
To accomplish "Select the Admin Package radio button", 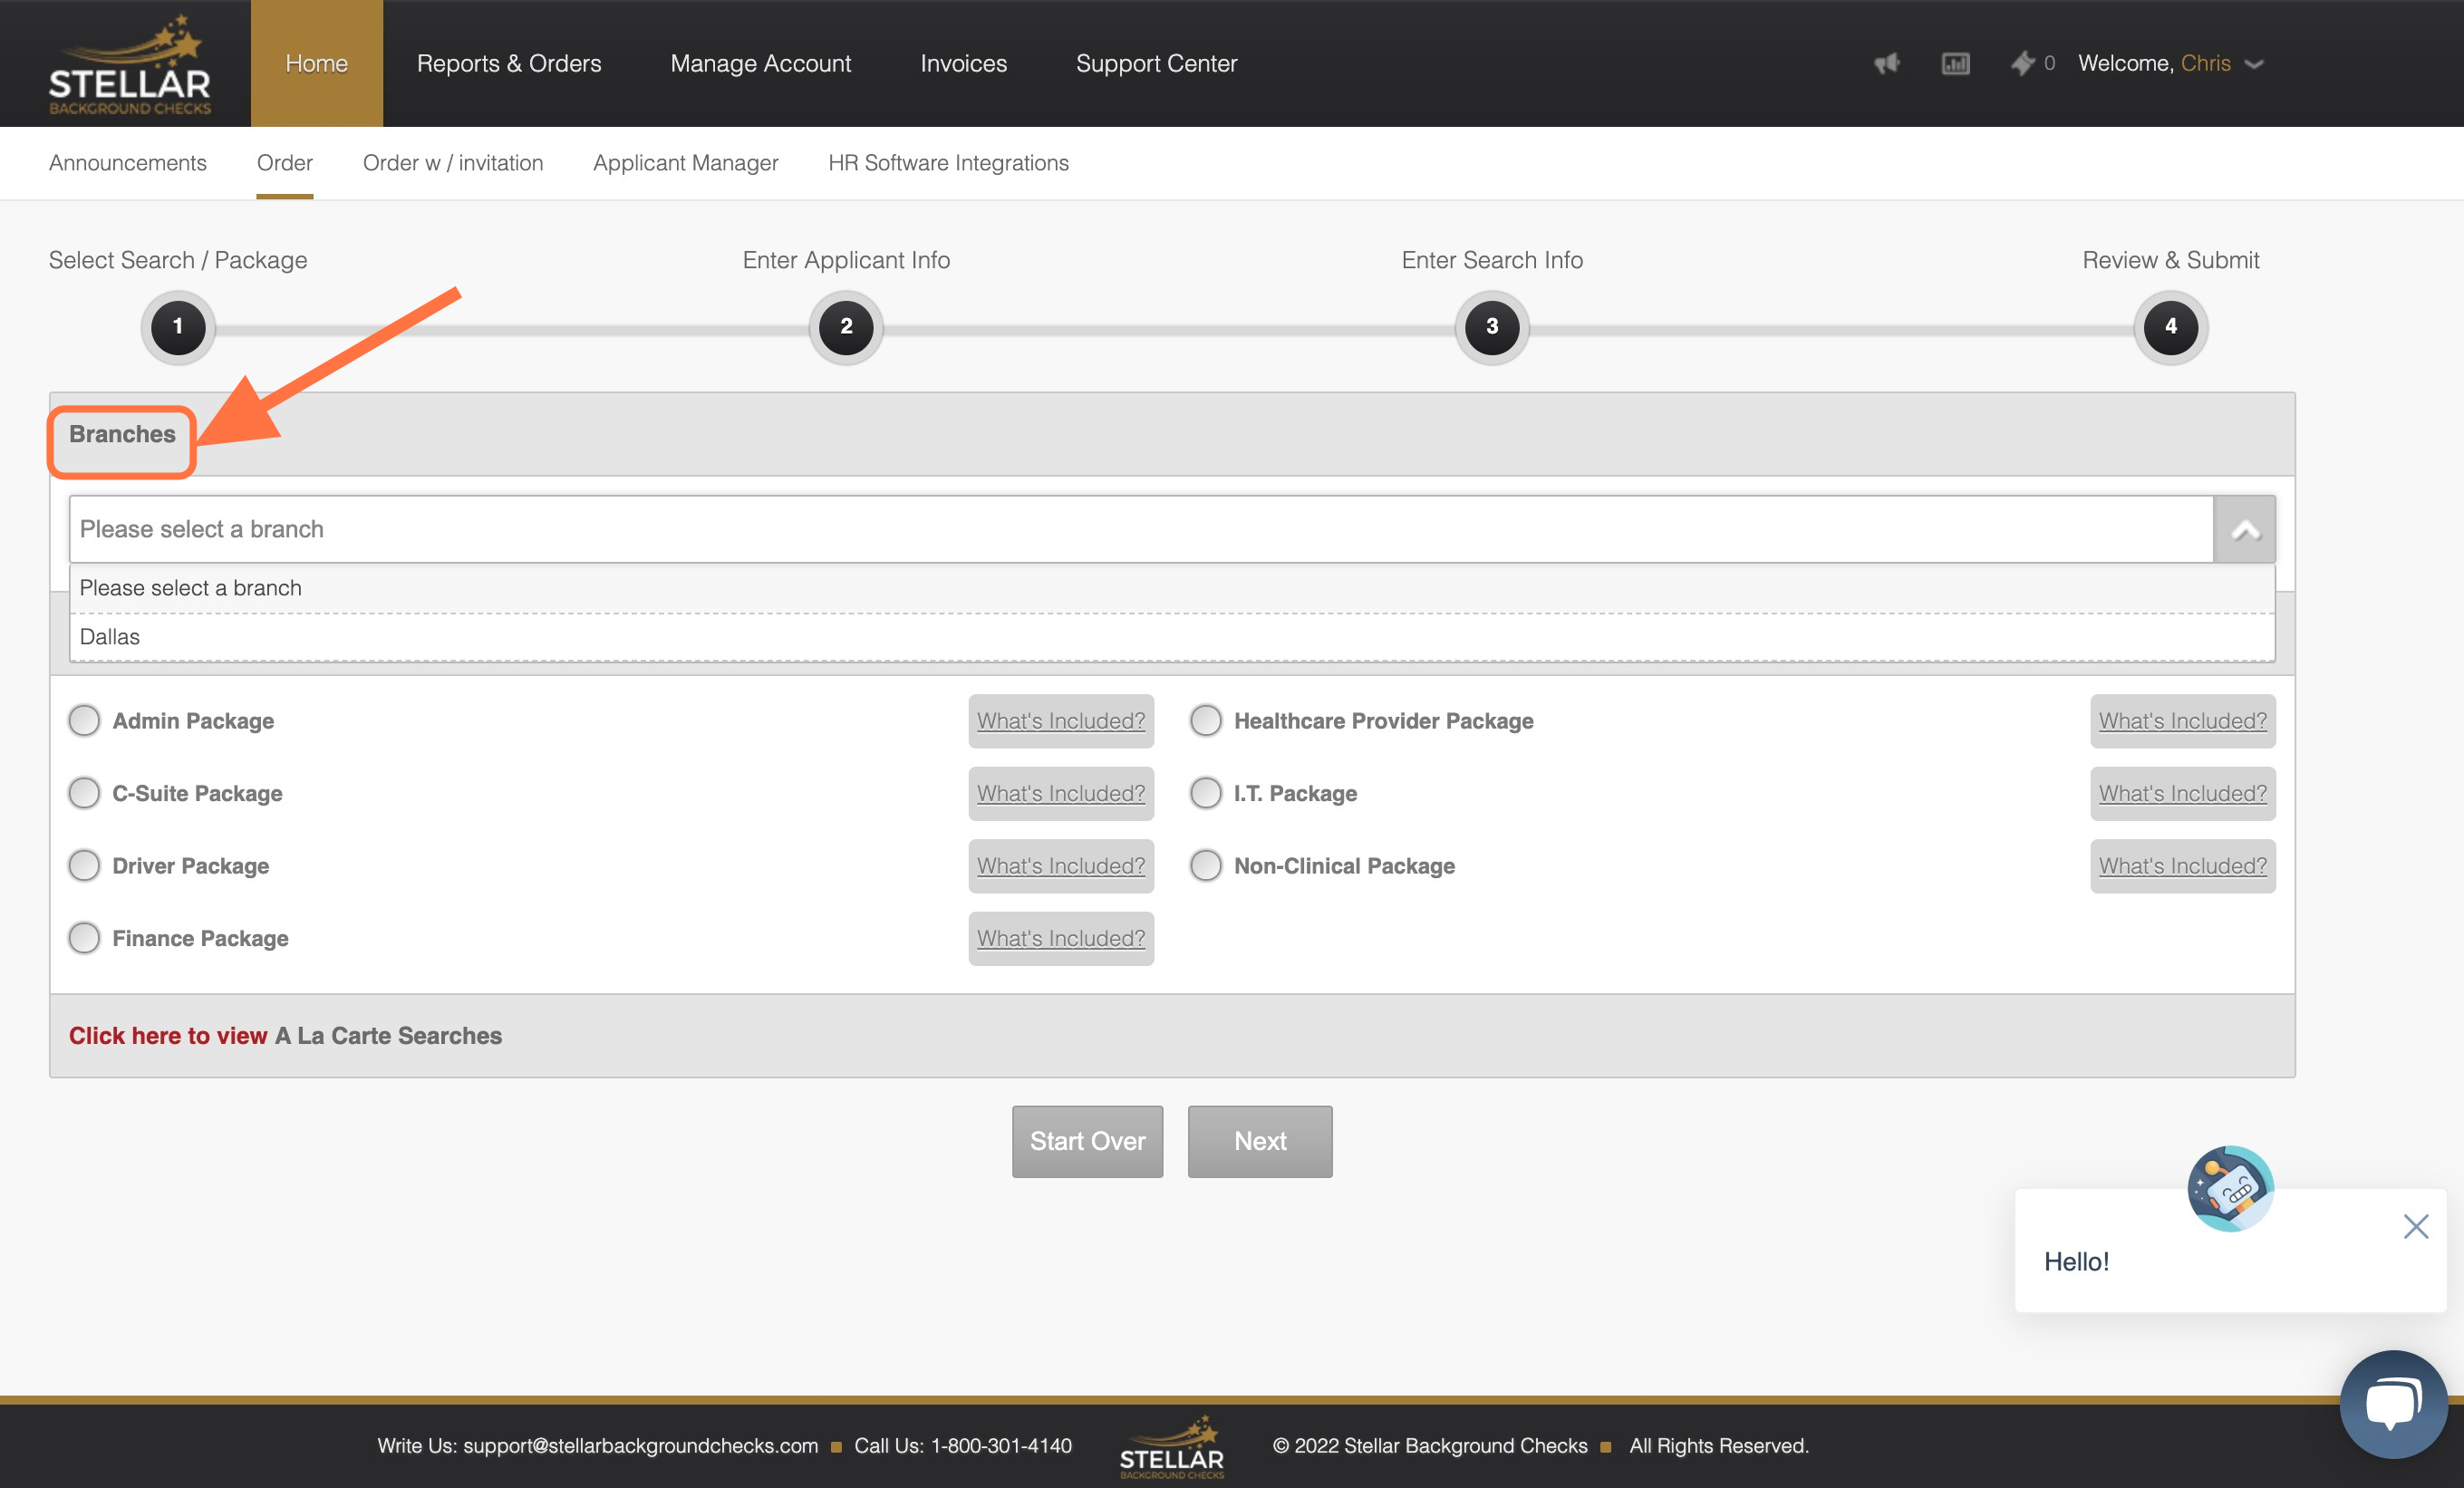I will pos(84,720).
